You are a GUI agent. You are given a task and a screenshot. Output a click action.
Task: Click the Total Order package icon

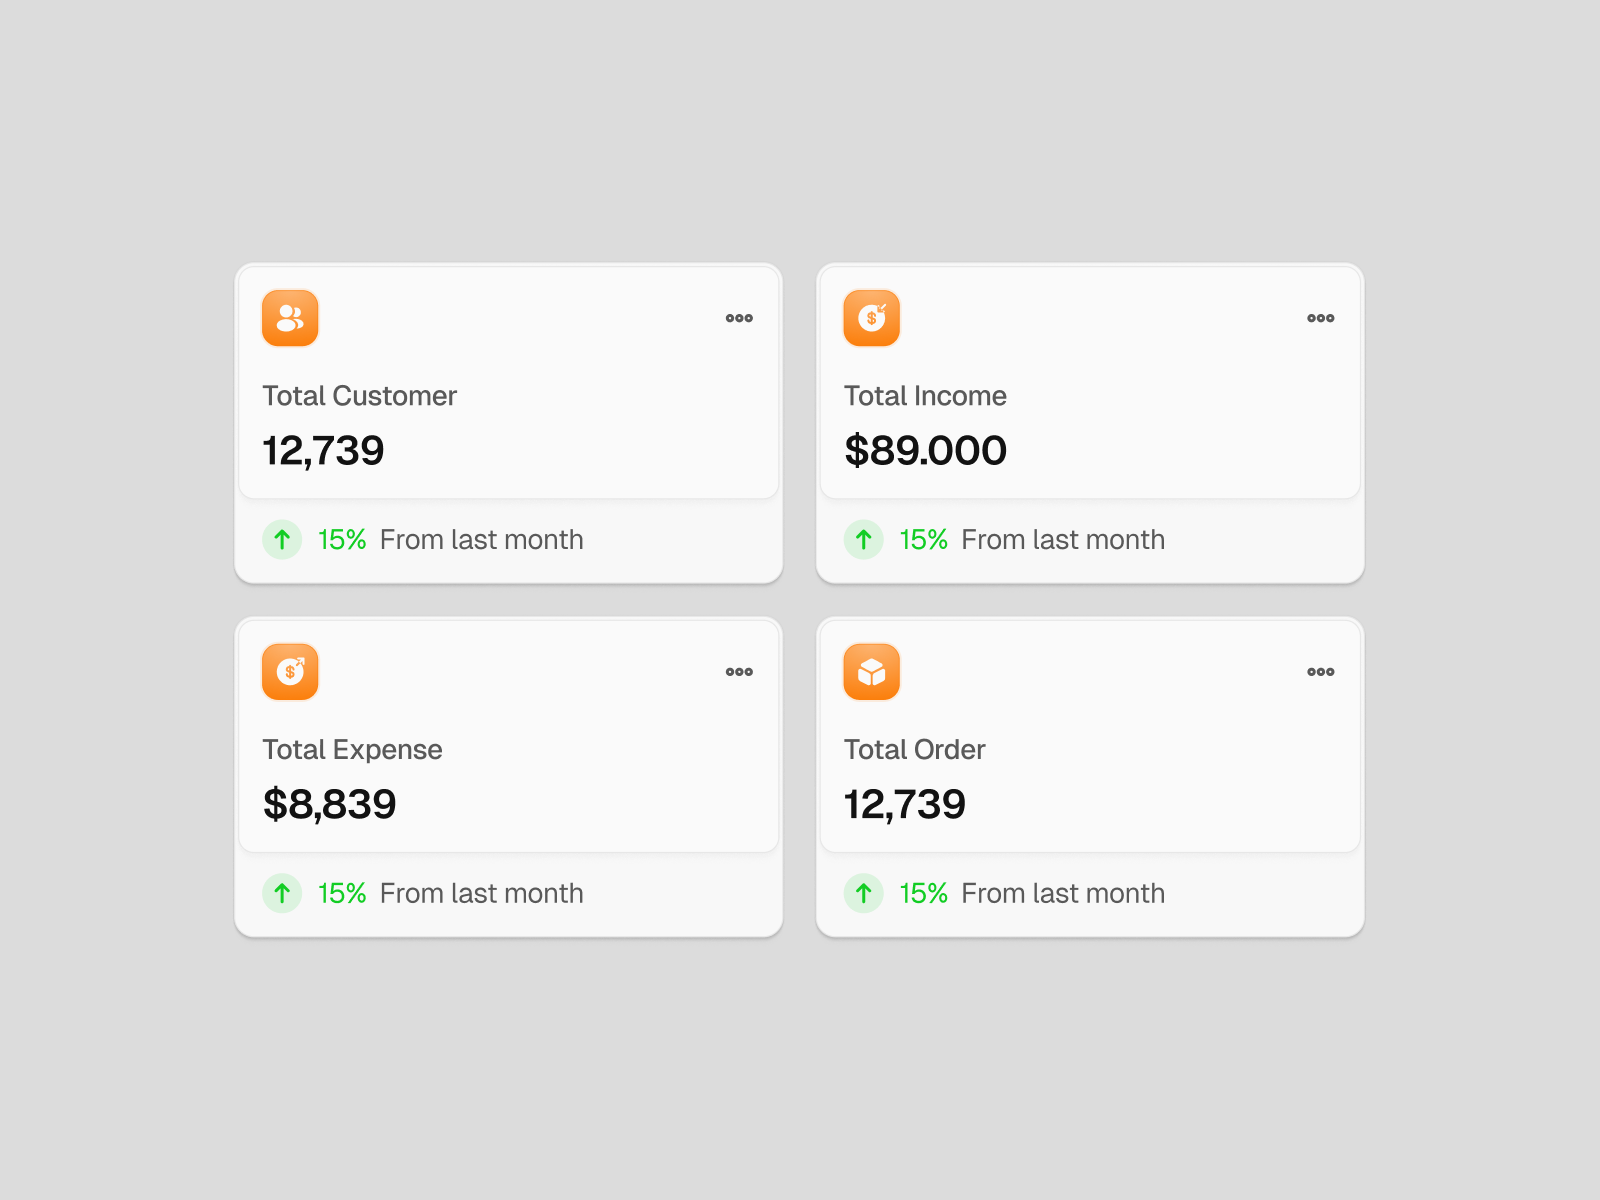pos(871,671)
